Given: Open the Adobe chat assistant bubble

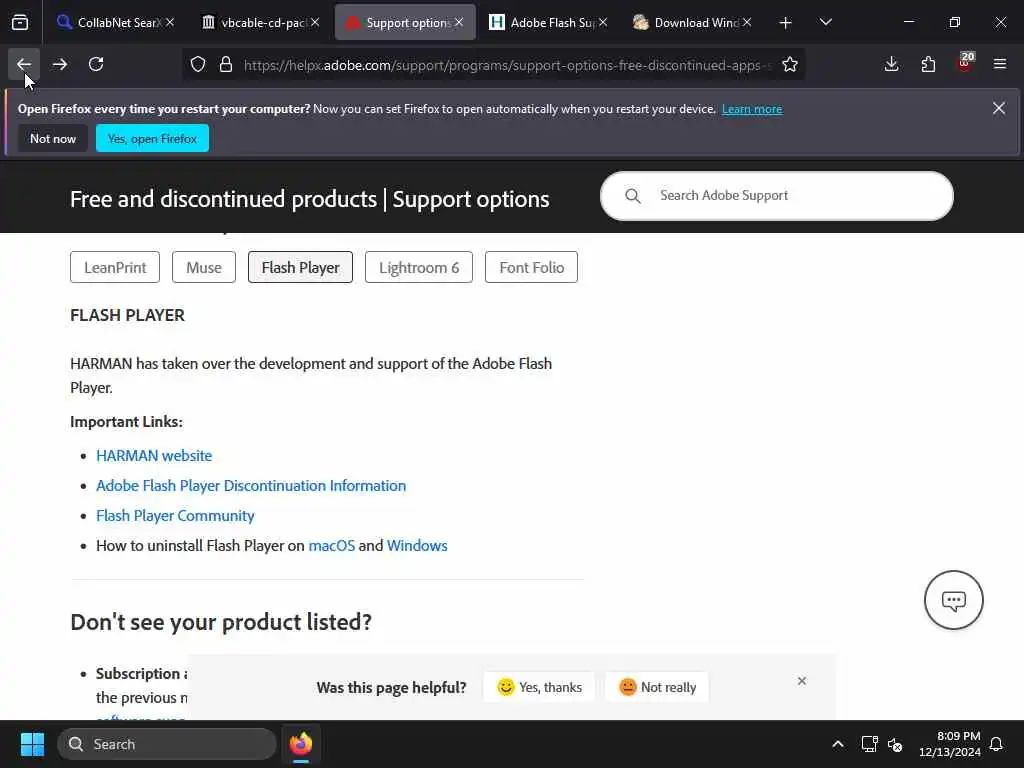Looking at the screenshot, I should tap(953, 600).
